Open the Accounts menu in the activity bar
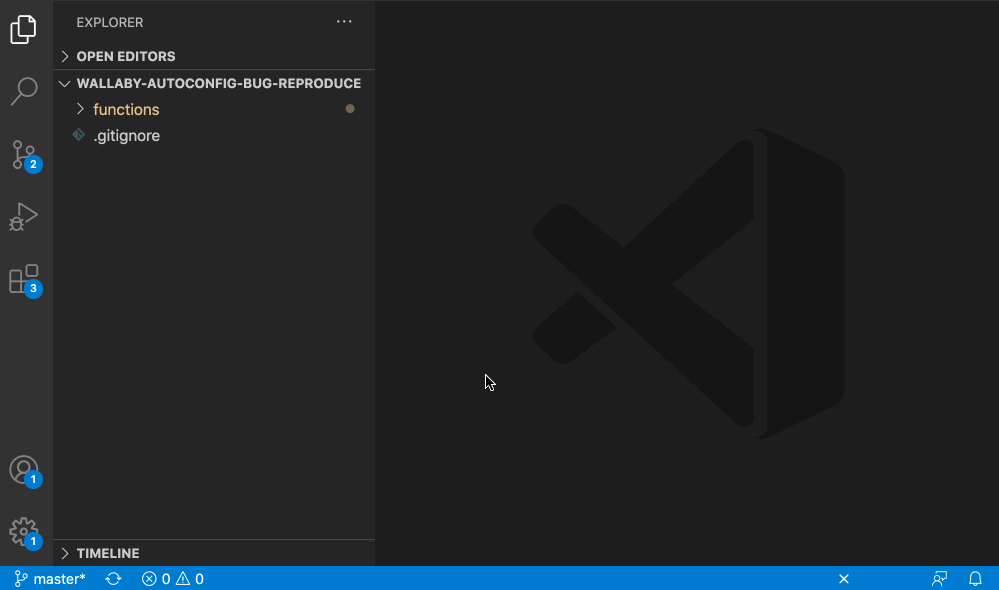 25,468
